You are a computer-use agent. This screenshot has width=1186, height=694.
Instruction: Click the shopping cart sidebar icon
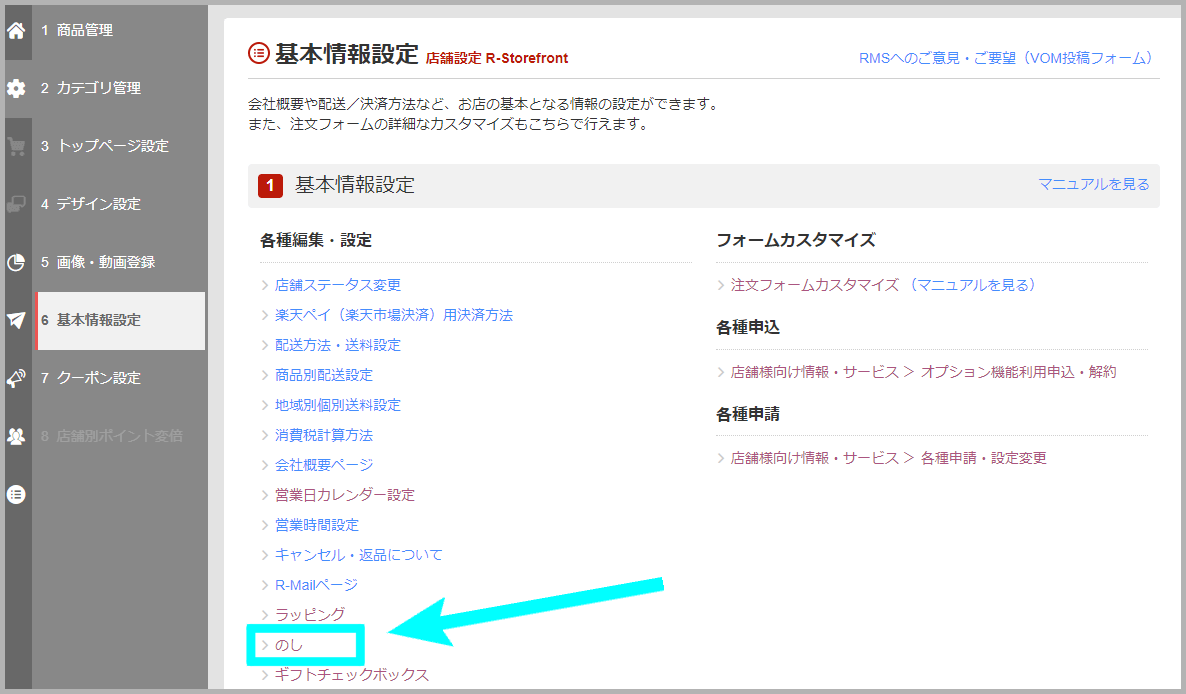pos(16,146)
